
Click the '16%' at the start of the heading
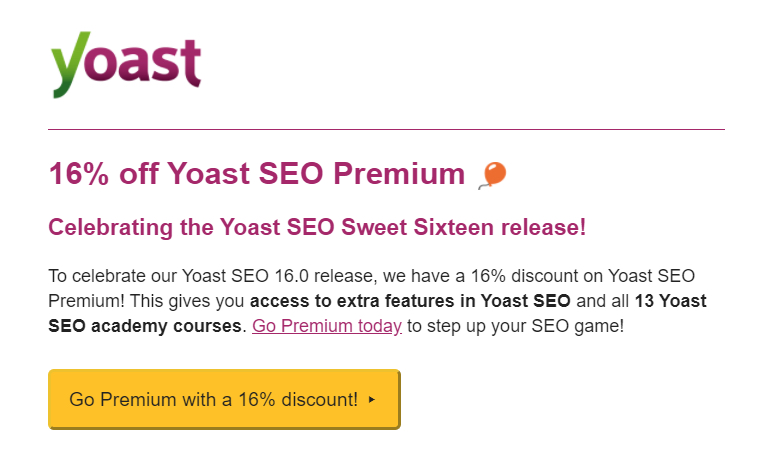[79, 174]
